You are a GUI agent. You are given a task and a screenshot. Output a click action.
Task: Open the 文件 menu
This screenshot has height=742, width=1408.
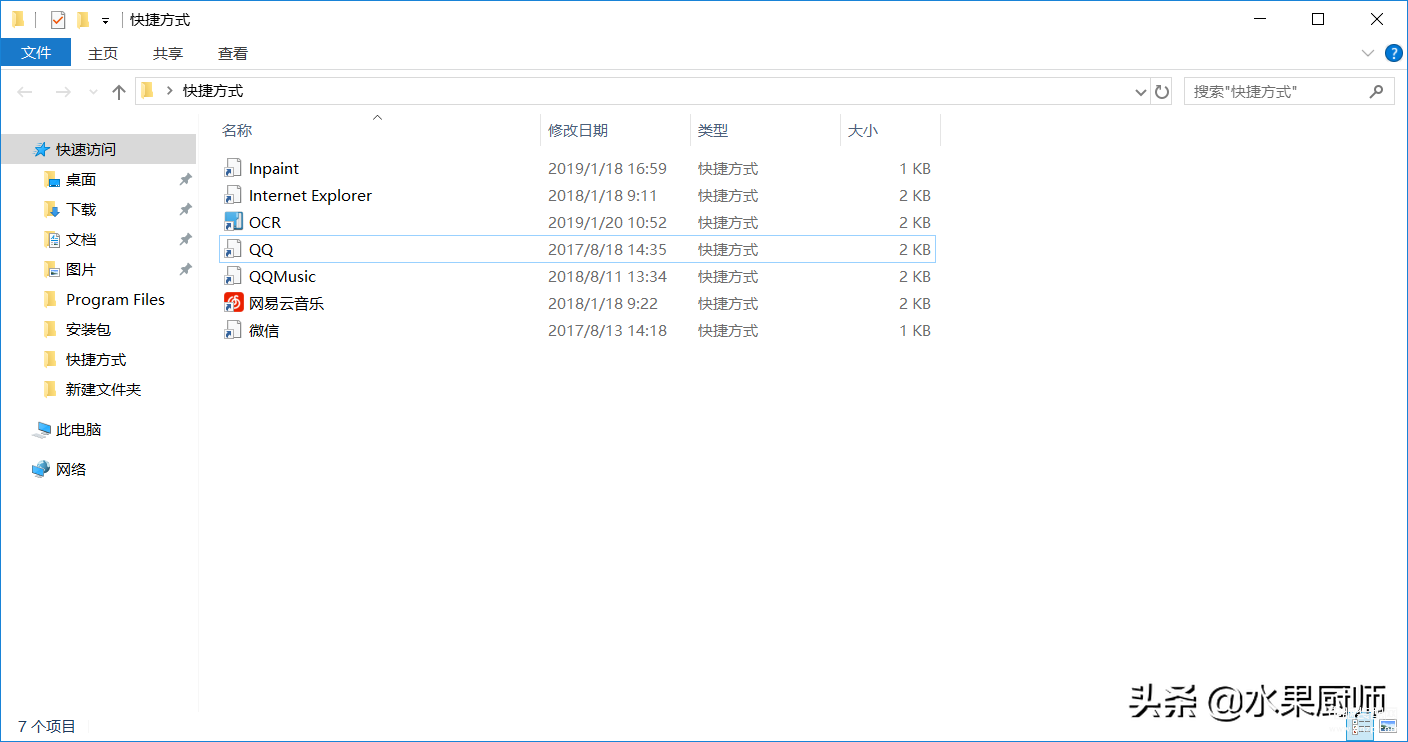(36, 52)
